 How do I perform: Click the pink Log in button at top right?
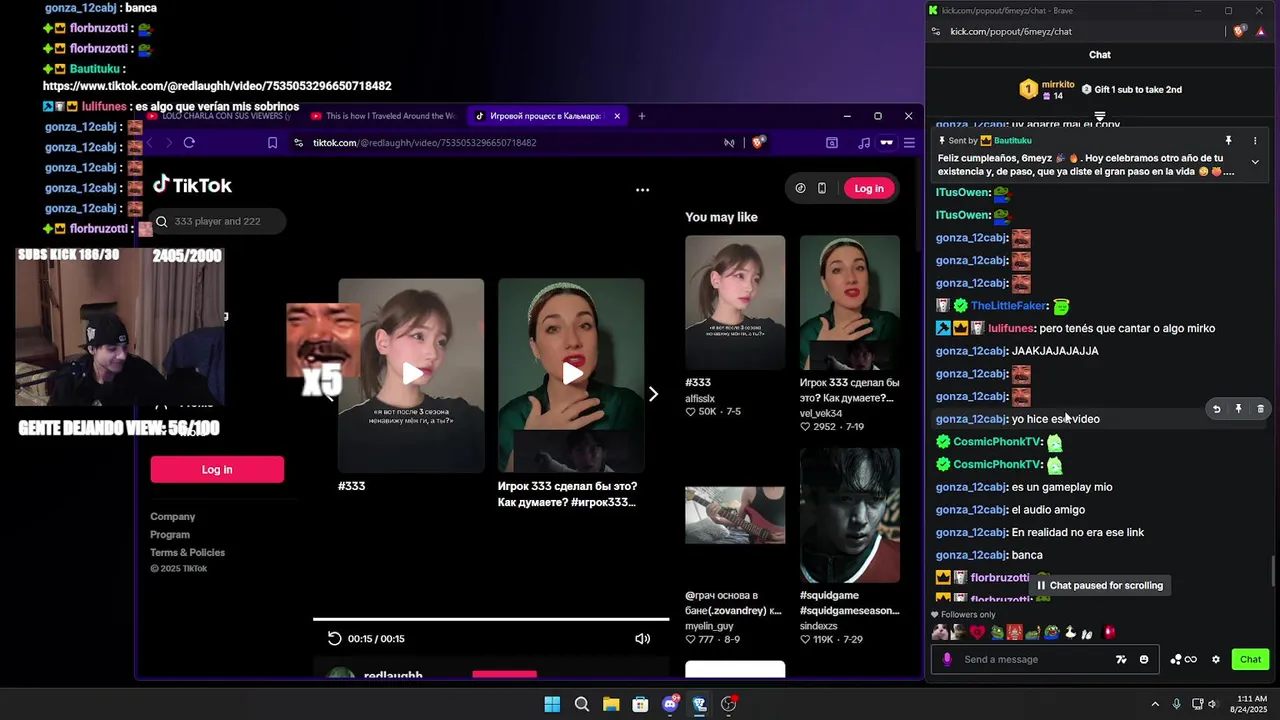[869, 188]
